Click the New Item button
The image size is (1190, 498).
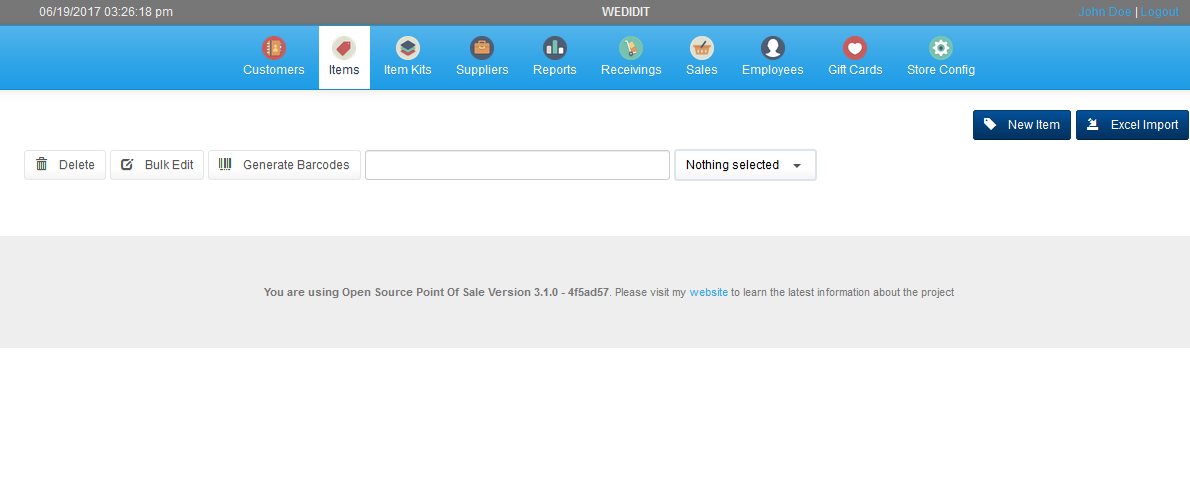[x=1022, y=125]
